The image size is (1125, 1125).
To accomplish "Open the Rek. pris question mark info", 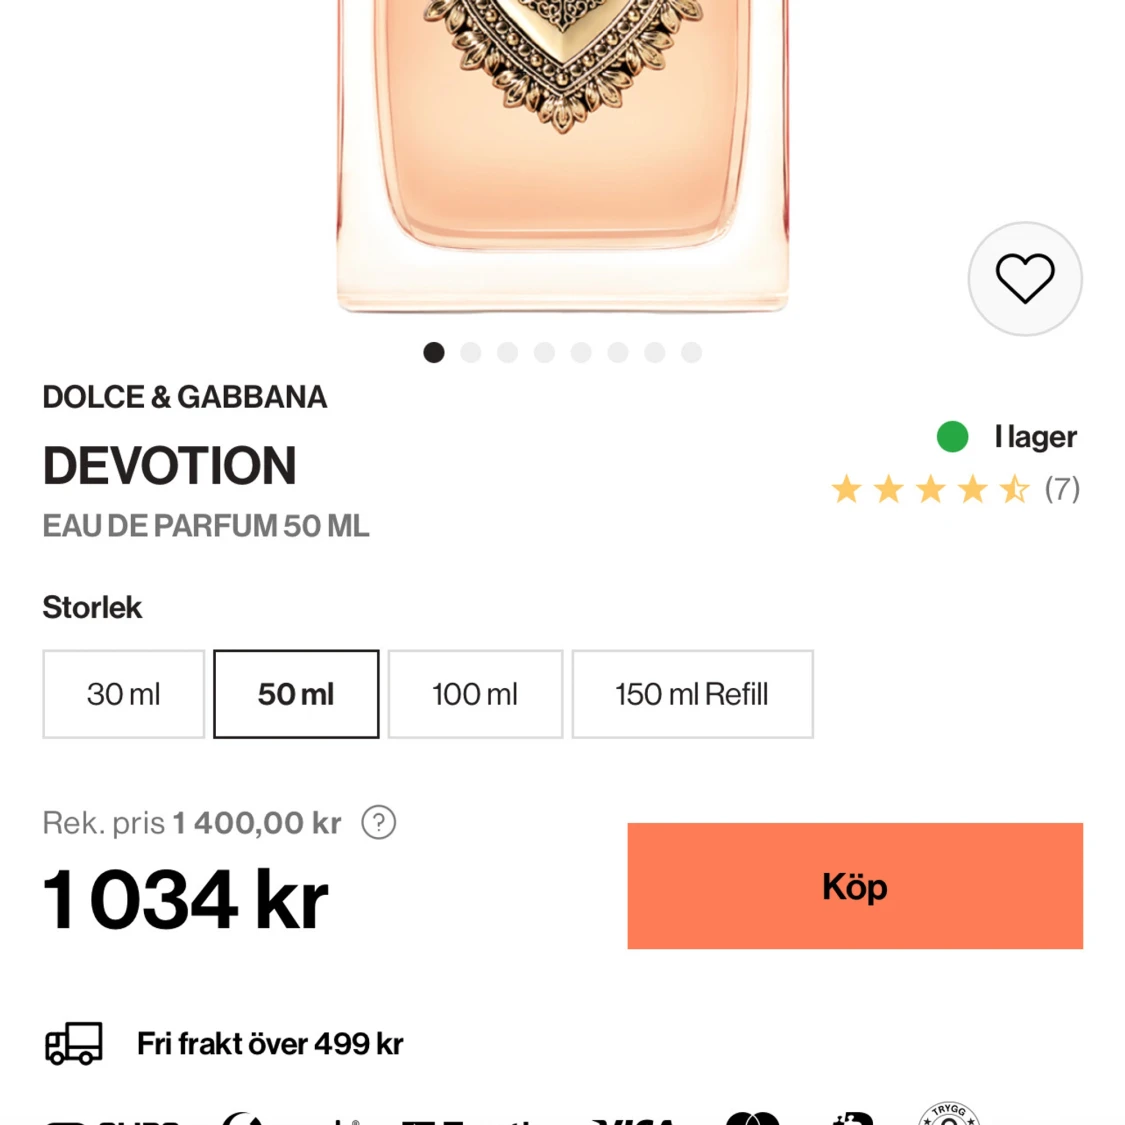I will tap(378, 822).
